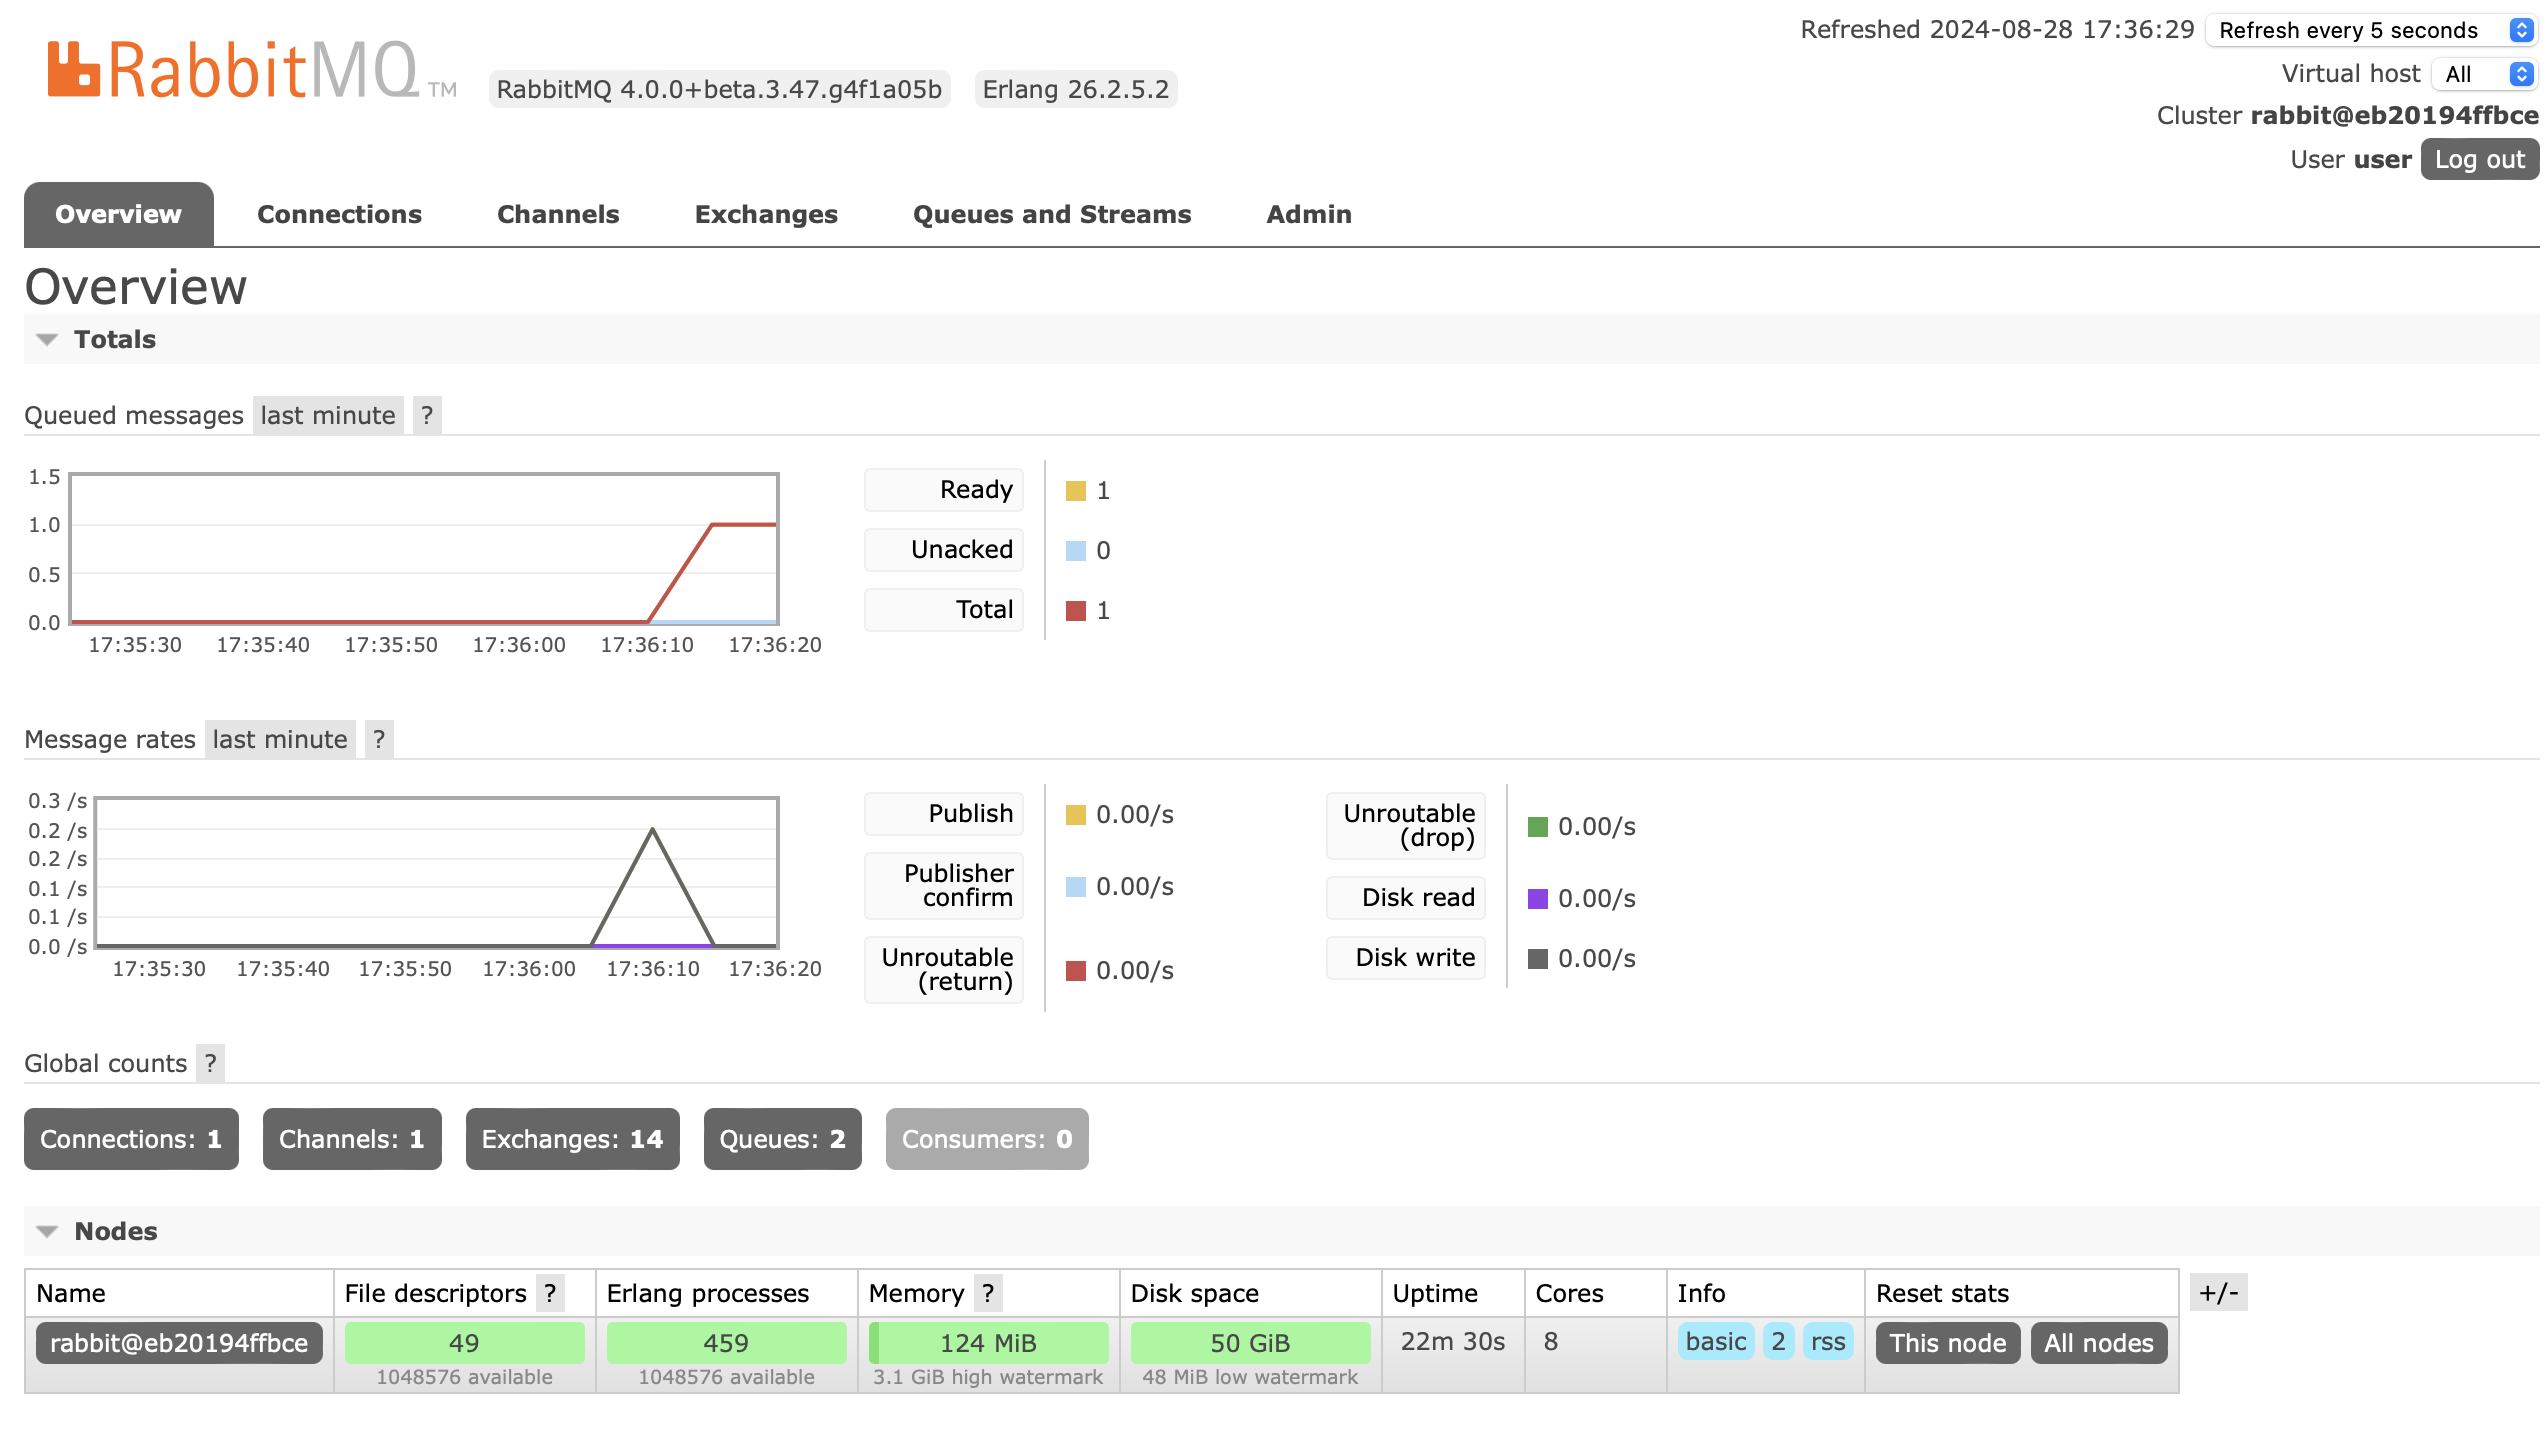2544x1434 pixels.
Task: Click the Disk read purple swatch
Action: click(1538, 899)
